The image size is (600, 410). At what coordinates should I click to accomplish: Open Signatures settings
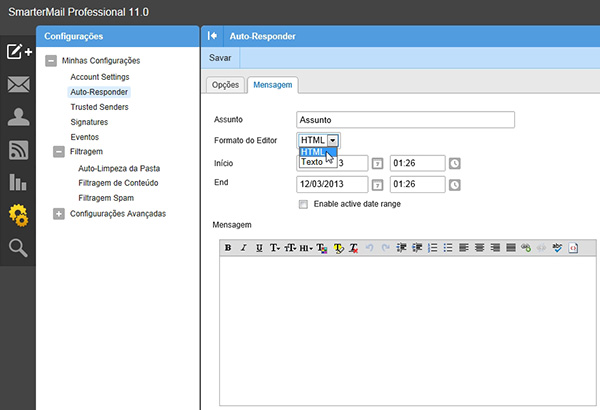click(x=89, y=122)
